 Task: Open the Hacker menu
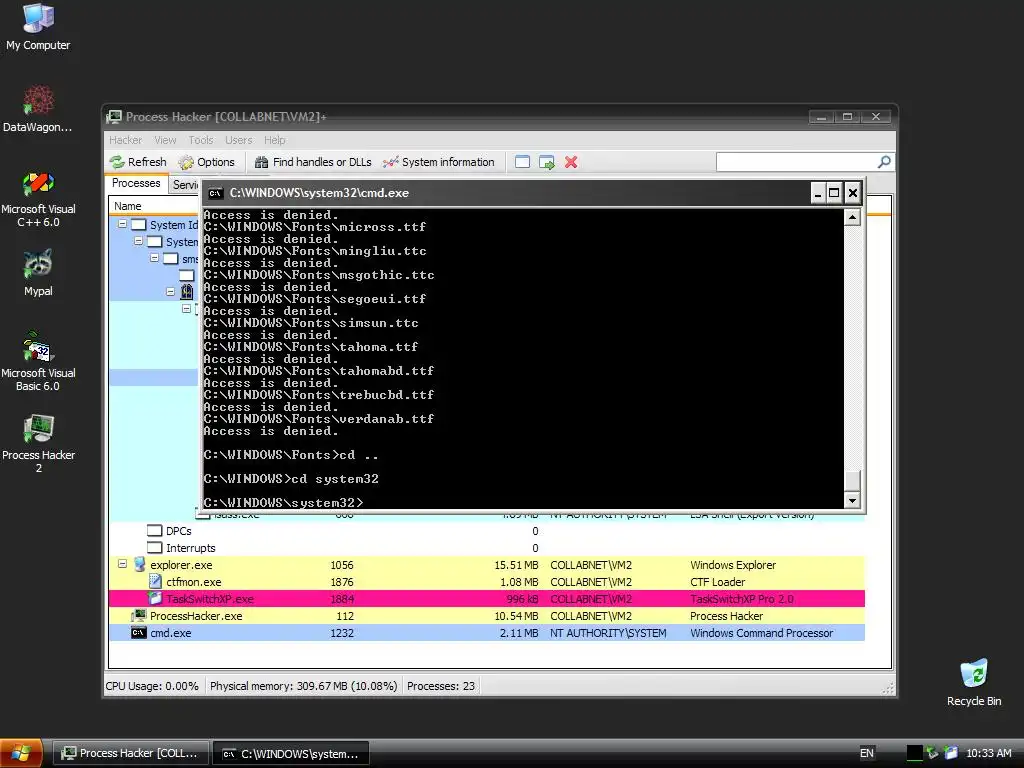pos(125,140)
